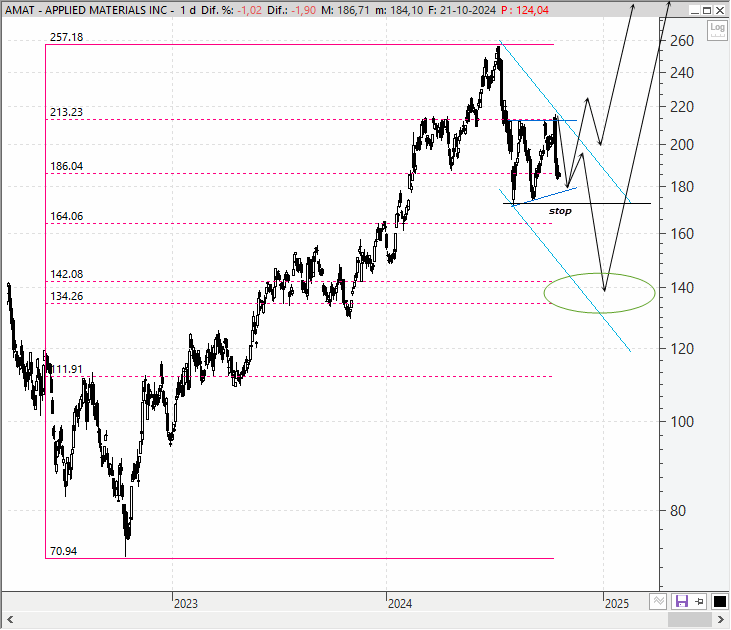Click the 111.91 Fibonacci level label
This screenshot has height=630, width=731.
point(67,370)
